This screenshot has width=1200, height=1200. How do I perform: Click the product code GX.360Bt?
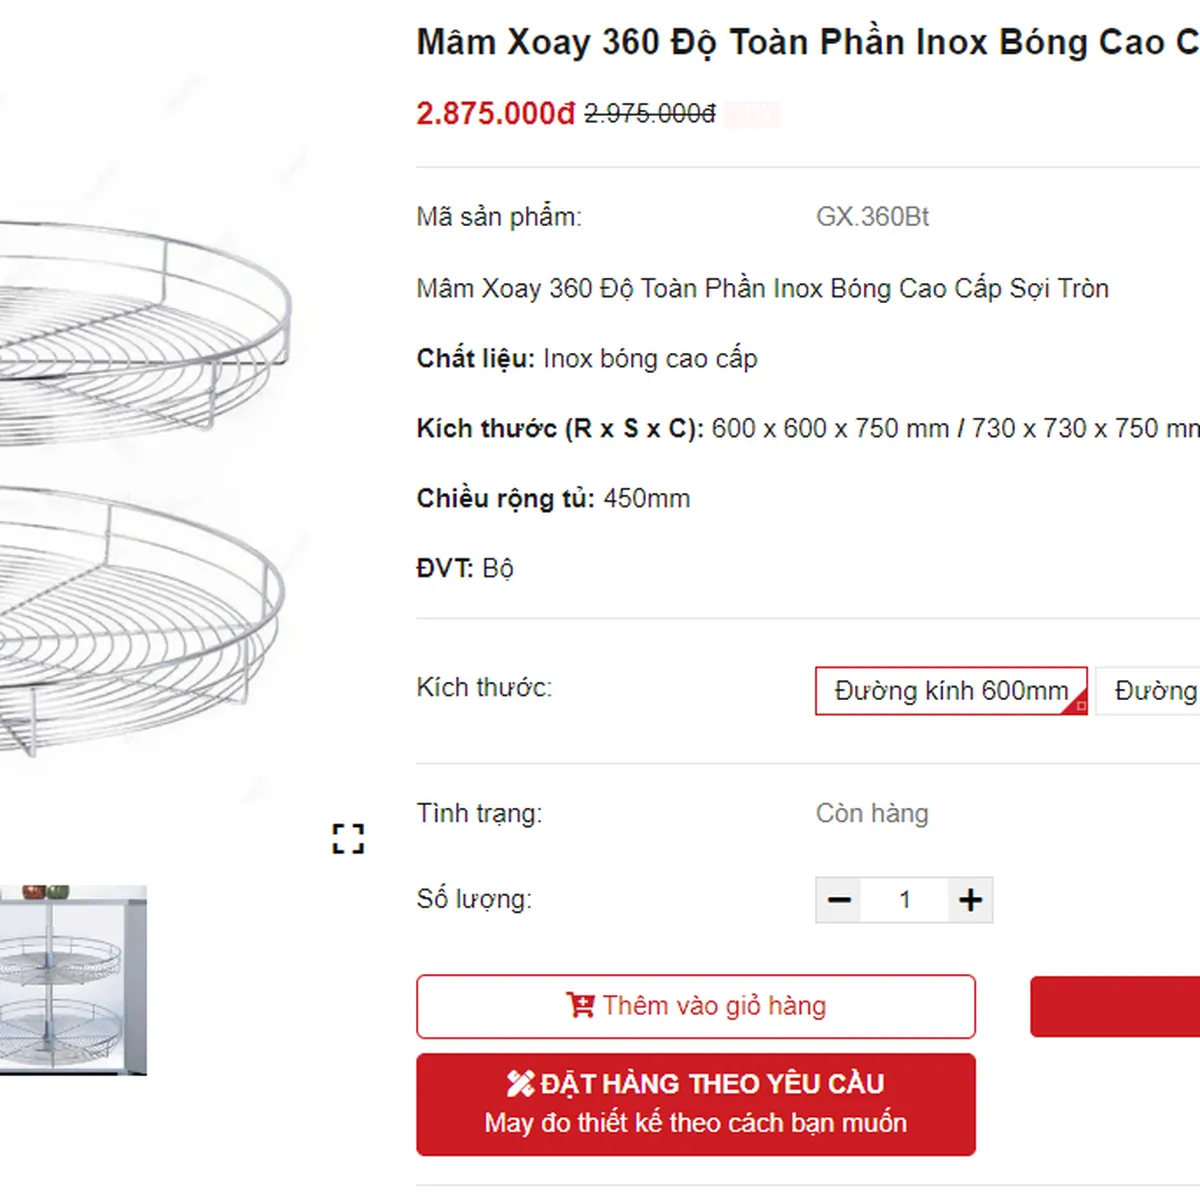point(872,217)
